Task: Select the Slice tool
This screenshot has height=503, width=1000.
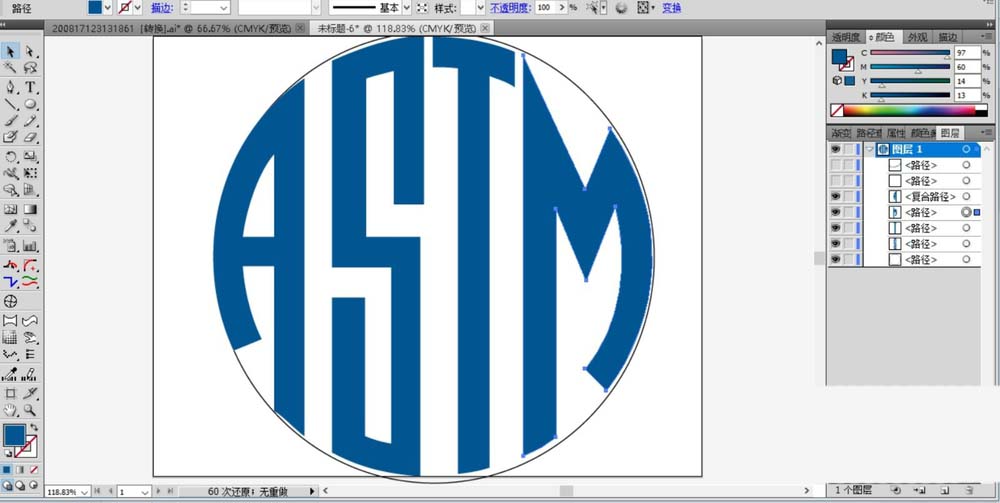Action: click(x=30, y=393)
